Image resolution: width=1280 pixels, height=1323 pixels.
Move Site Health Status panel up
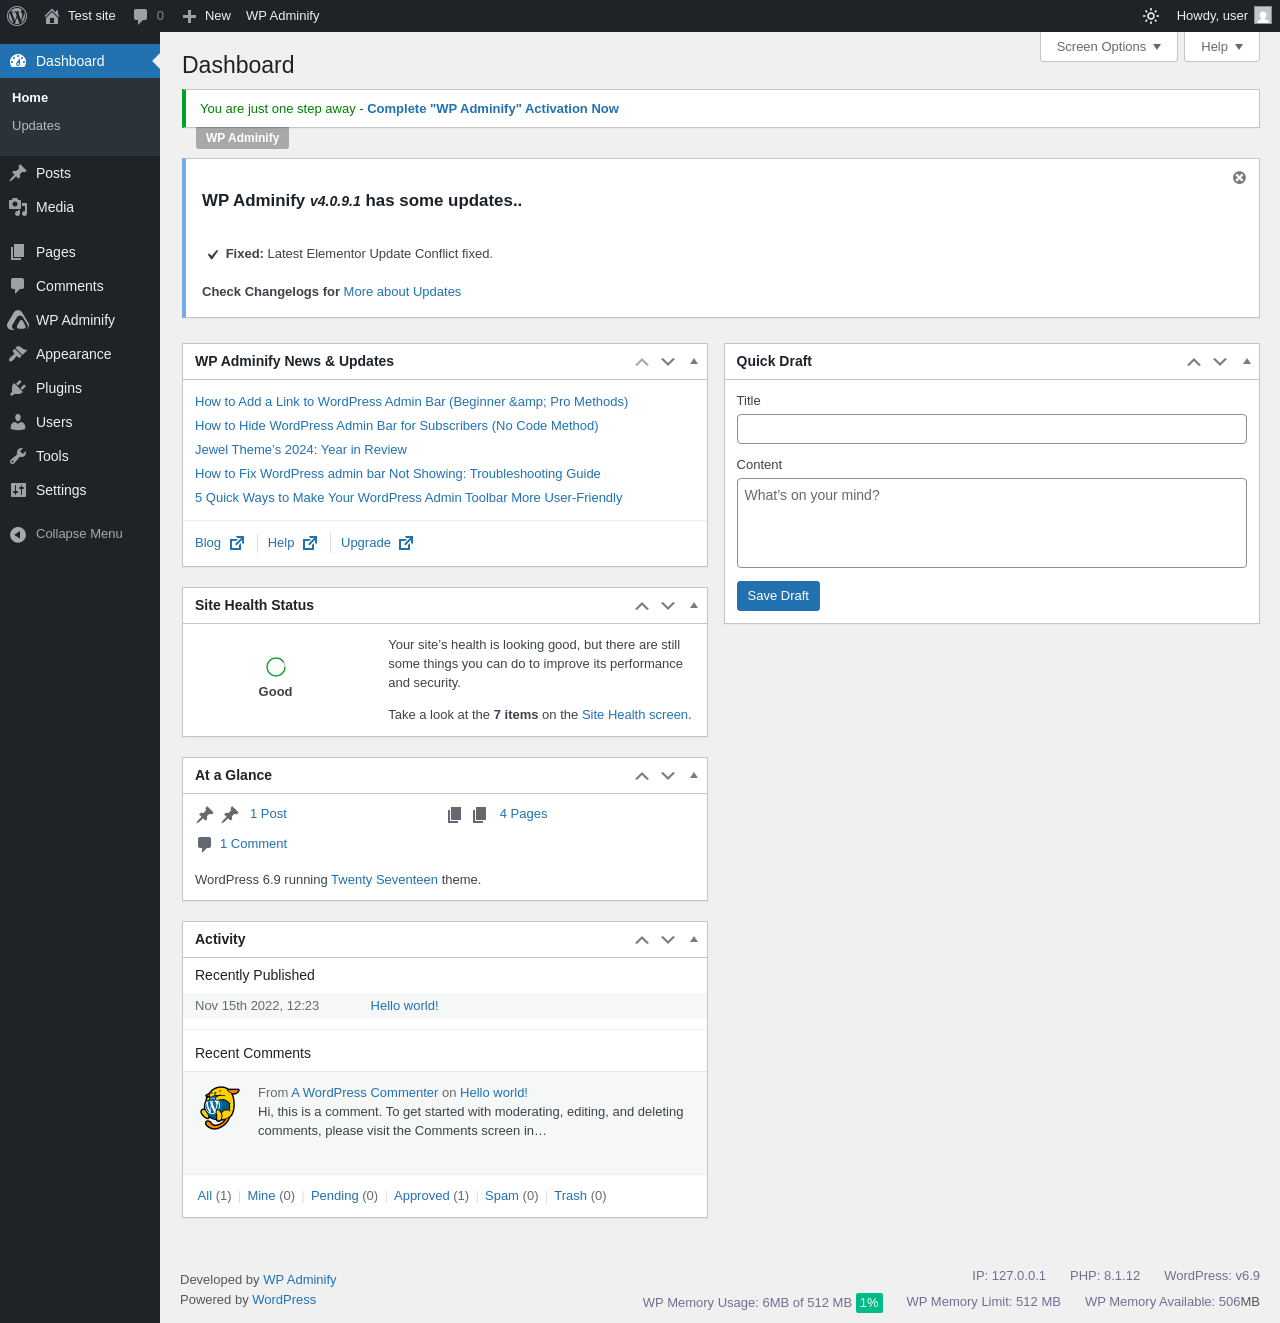pyautogui.click(x=642, y=605)
